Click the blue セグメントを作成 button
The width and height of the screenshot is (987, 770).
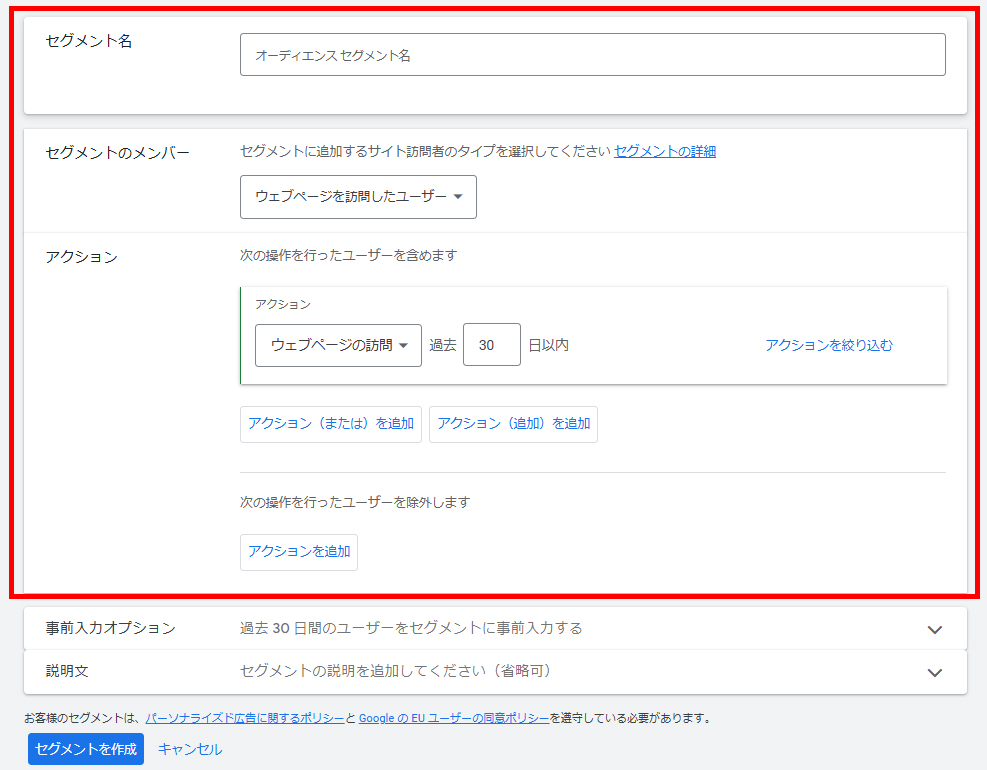click(86, 749)
